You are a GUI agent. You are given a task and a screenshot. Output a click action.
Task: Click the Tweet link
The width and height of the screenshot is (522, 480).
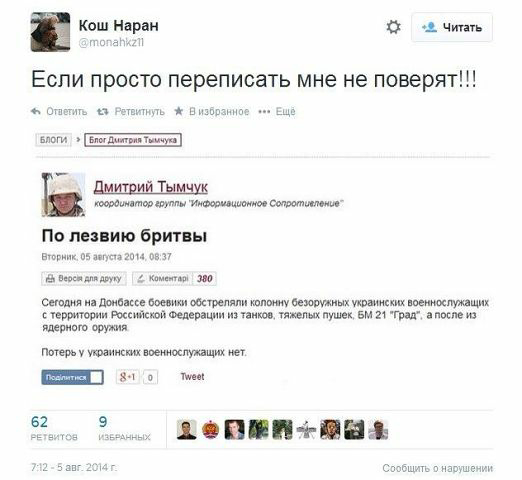(x=192, y=377)
